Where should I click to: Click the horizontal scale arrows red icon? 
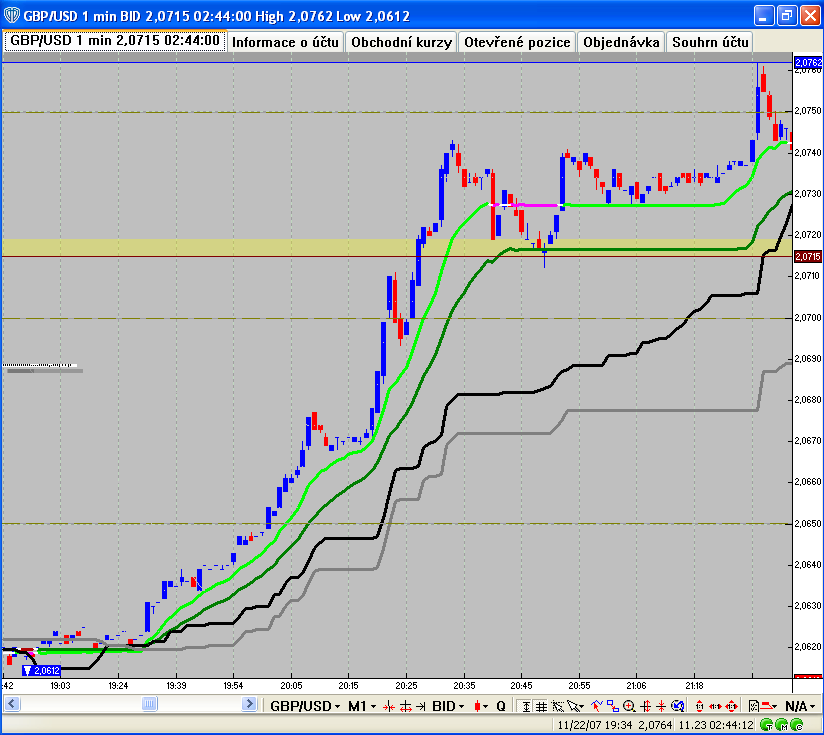(715, 707)
